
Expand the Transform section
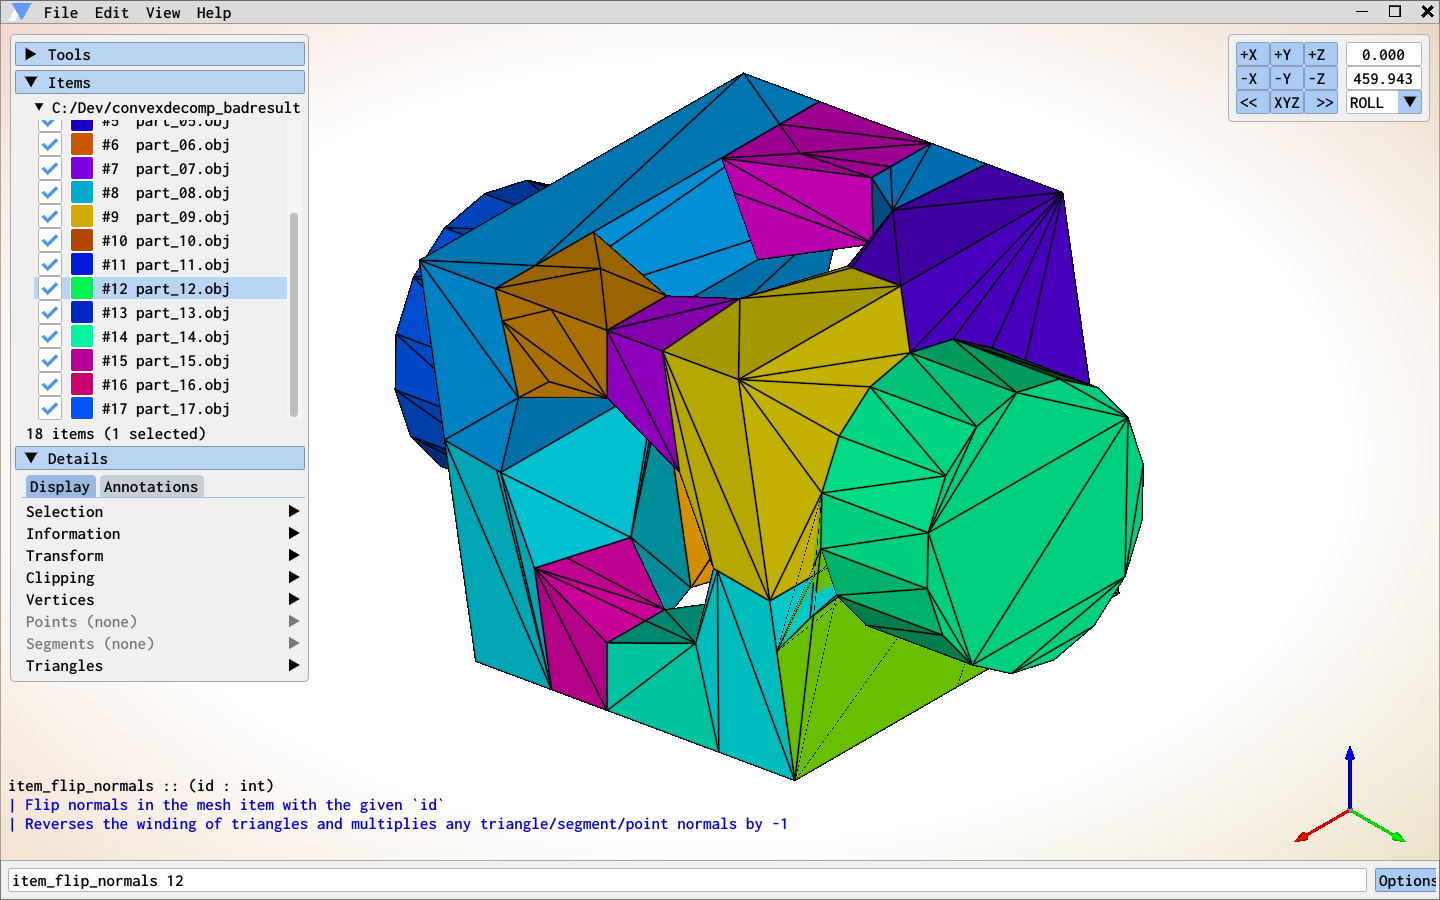pyautogui.click(x=163, y=556)
